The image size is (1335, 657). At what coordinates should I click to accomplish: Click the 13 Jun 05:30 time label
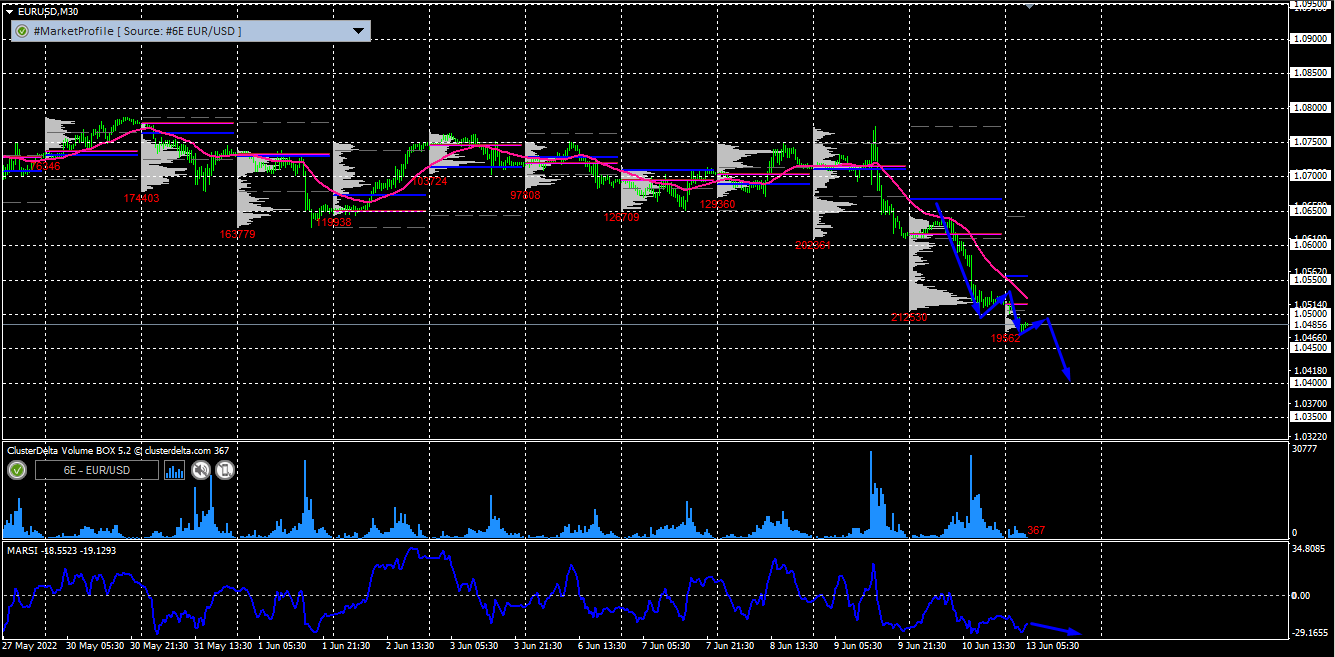tap(1054, 646)
